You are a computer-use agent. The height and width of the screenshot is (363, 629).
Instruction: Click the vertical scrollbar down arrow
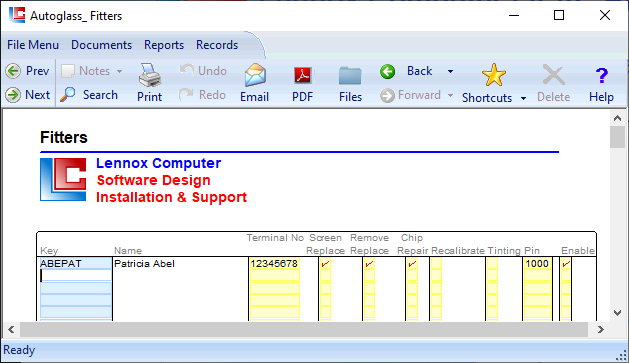(x=617, y=313)
